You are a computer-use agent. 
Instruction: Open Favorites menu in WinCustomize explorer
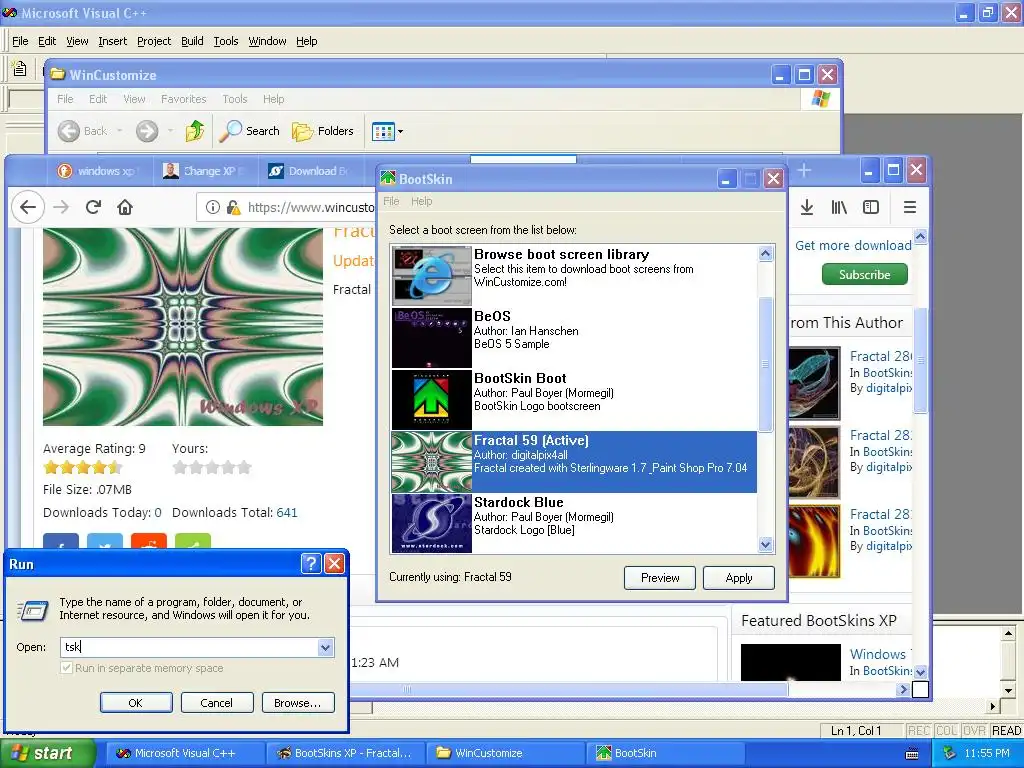click(184, 99)
